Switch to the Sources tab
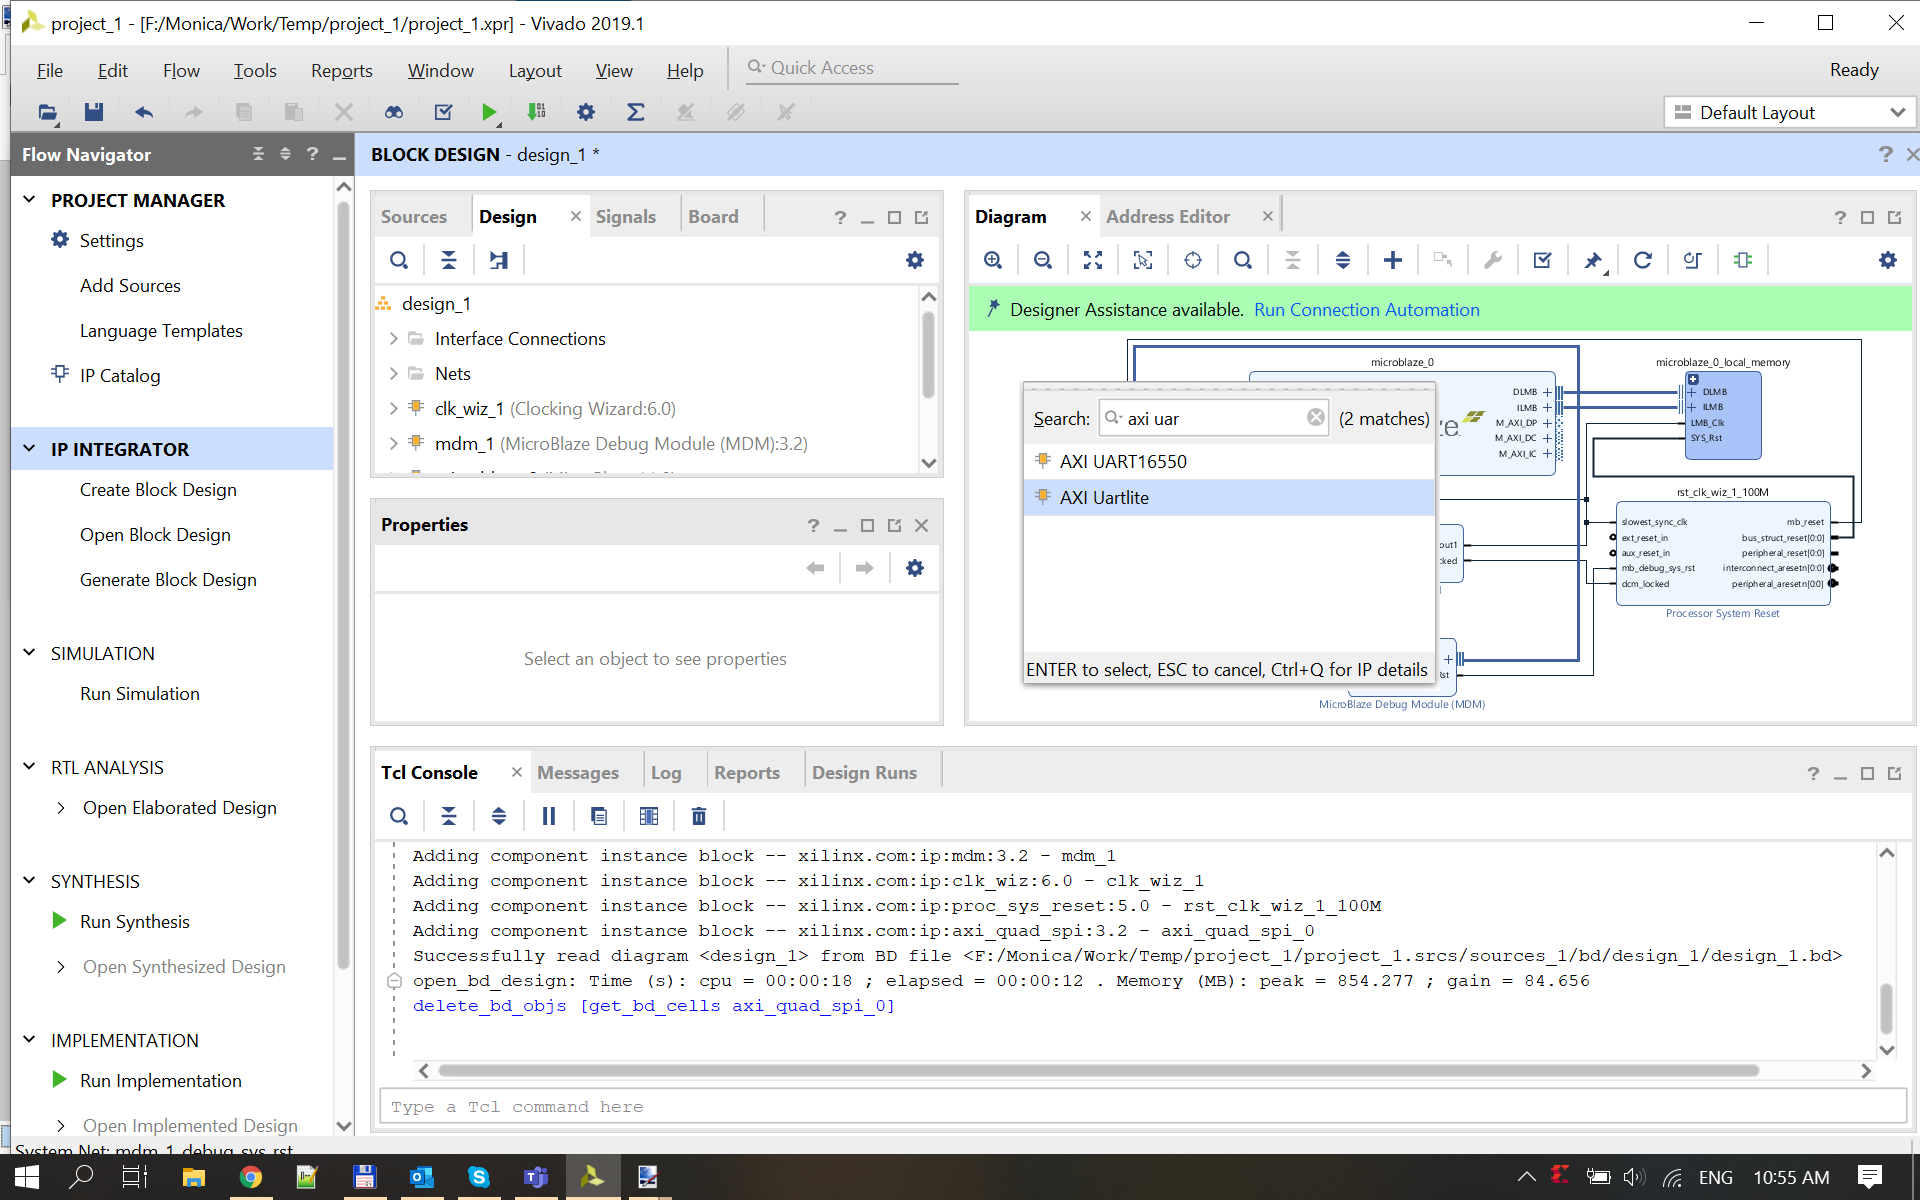This screenshot has height=1200, width=1920. click(x=414, y=217)
